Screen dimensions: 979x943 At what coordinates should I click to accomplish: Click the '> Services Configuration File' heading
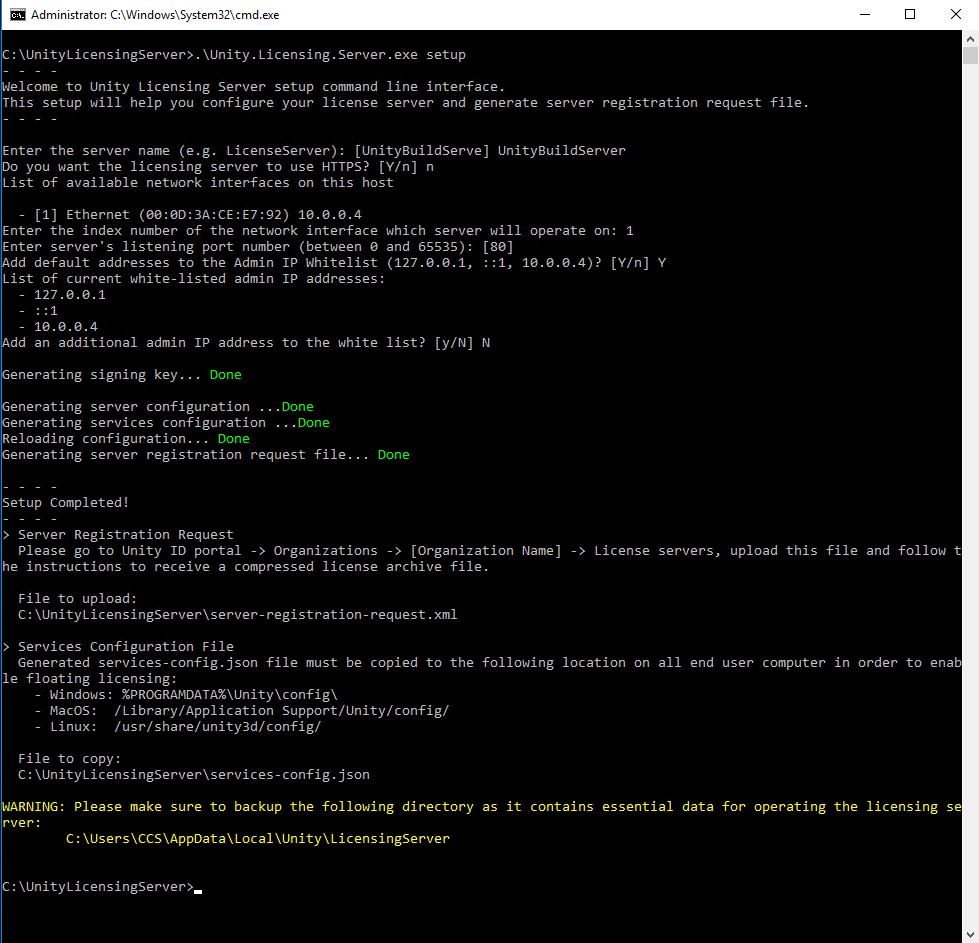(118, 647)
